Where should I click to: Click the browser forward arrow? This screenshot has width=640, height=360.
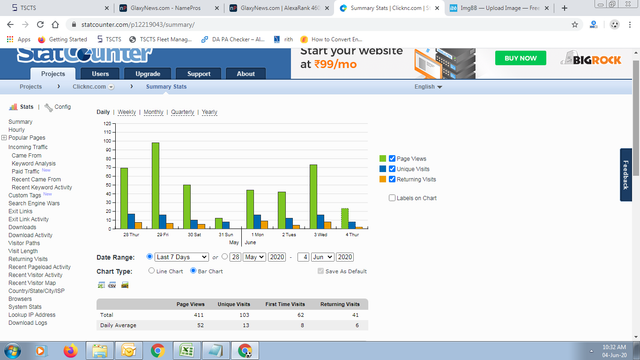pyautogui.click(x=25, y=24)
